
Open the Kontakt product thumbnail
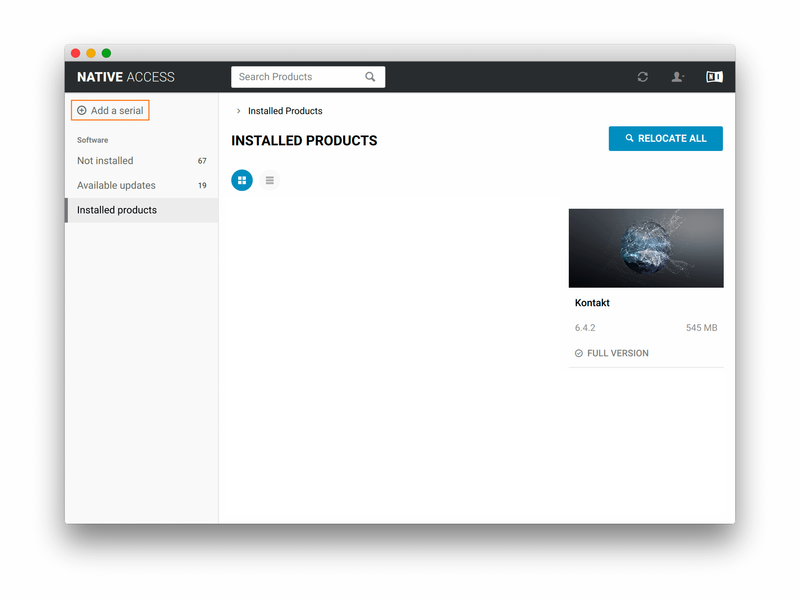click(646, 248)
